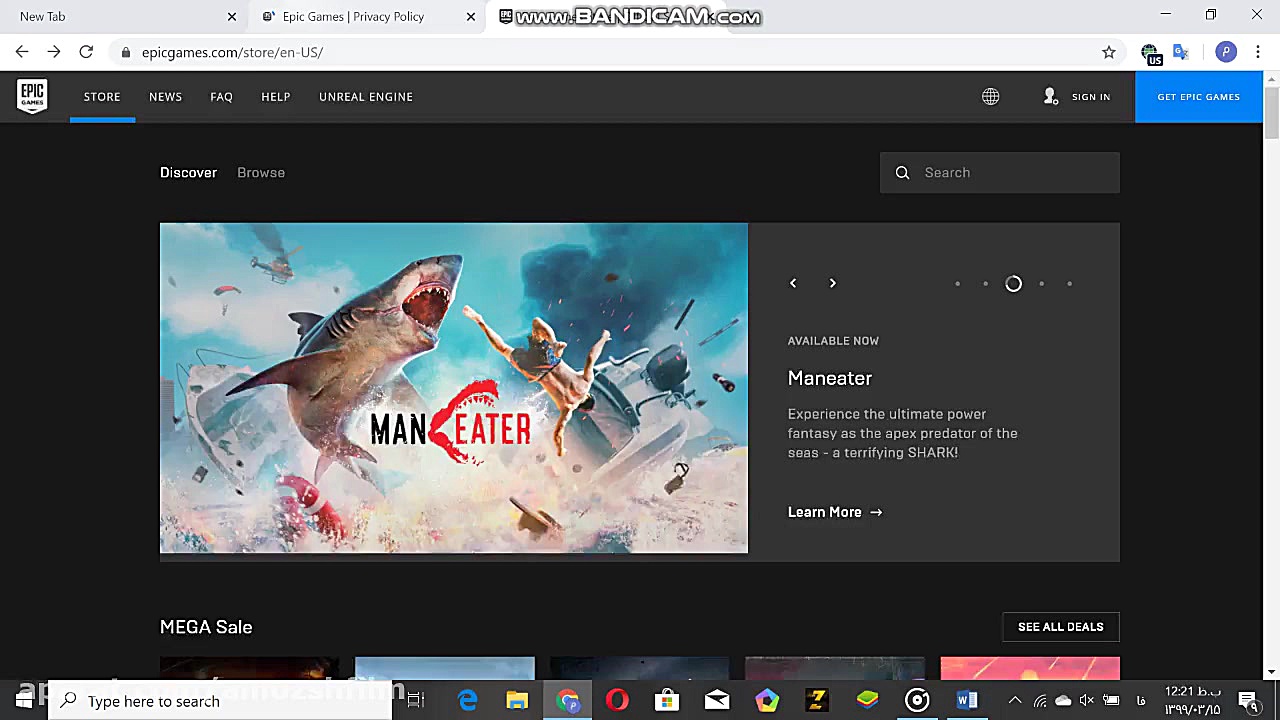This screenshot has width=1280, height=720.
Task: Select the fourth carousel dot
Action: click(1041, 284)
